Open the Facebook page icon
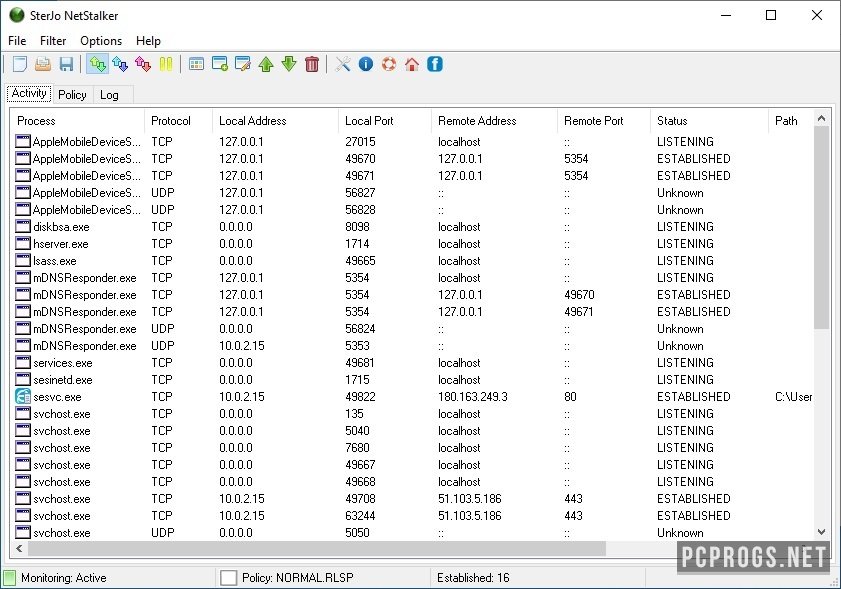The height and width of the screenshot is (589, 841). pyautogui.click(x=435, y=64)
